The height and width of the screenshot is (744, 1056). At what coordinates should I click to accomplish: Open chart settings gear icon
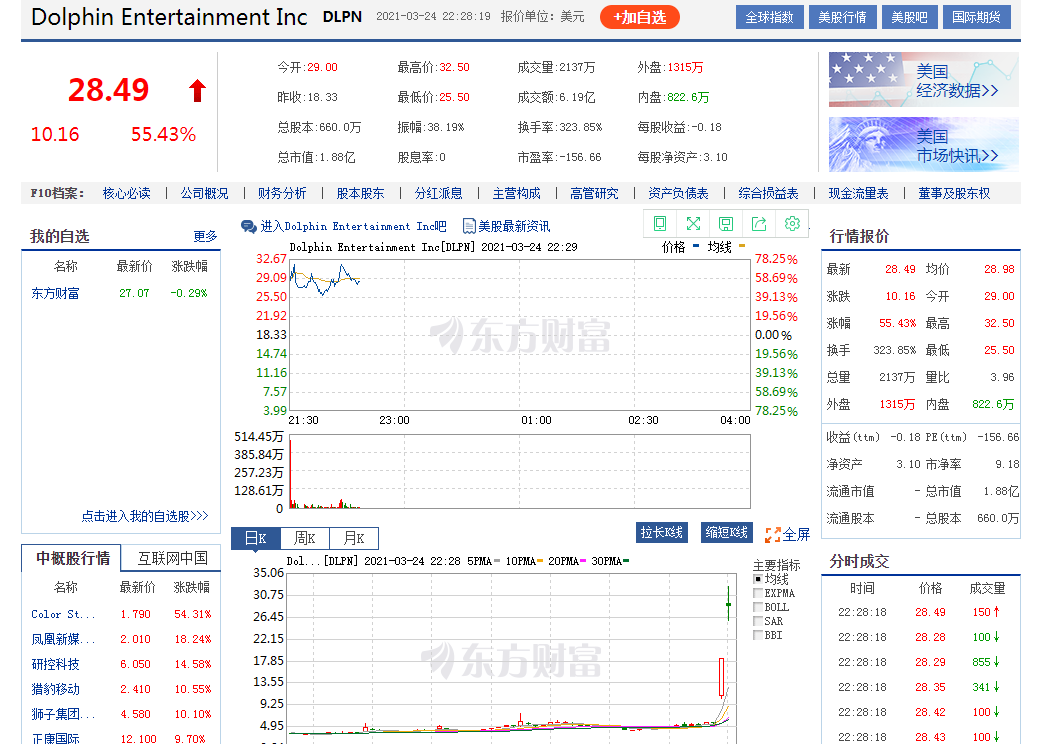coord(792,224)
